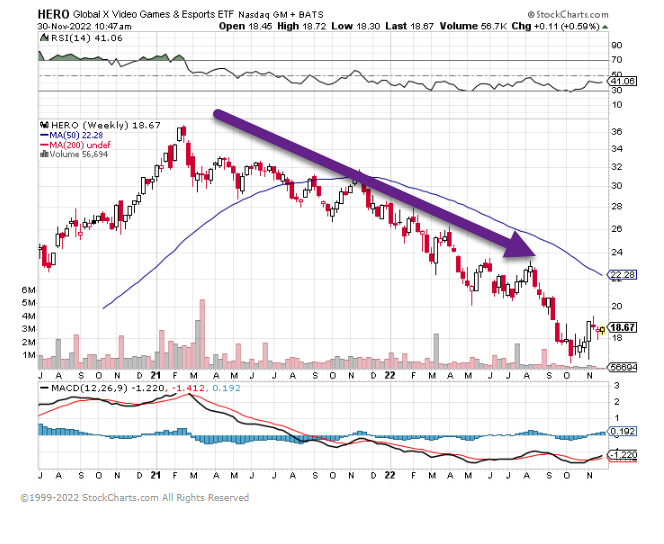Click the 0.192 histogram axis tag
The width and height of the screenshot is (664, 544).
tap(622, 431)
